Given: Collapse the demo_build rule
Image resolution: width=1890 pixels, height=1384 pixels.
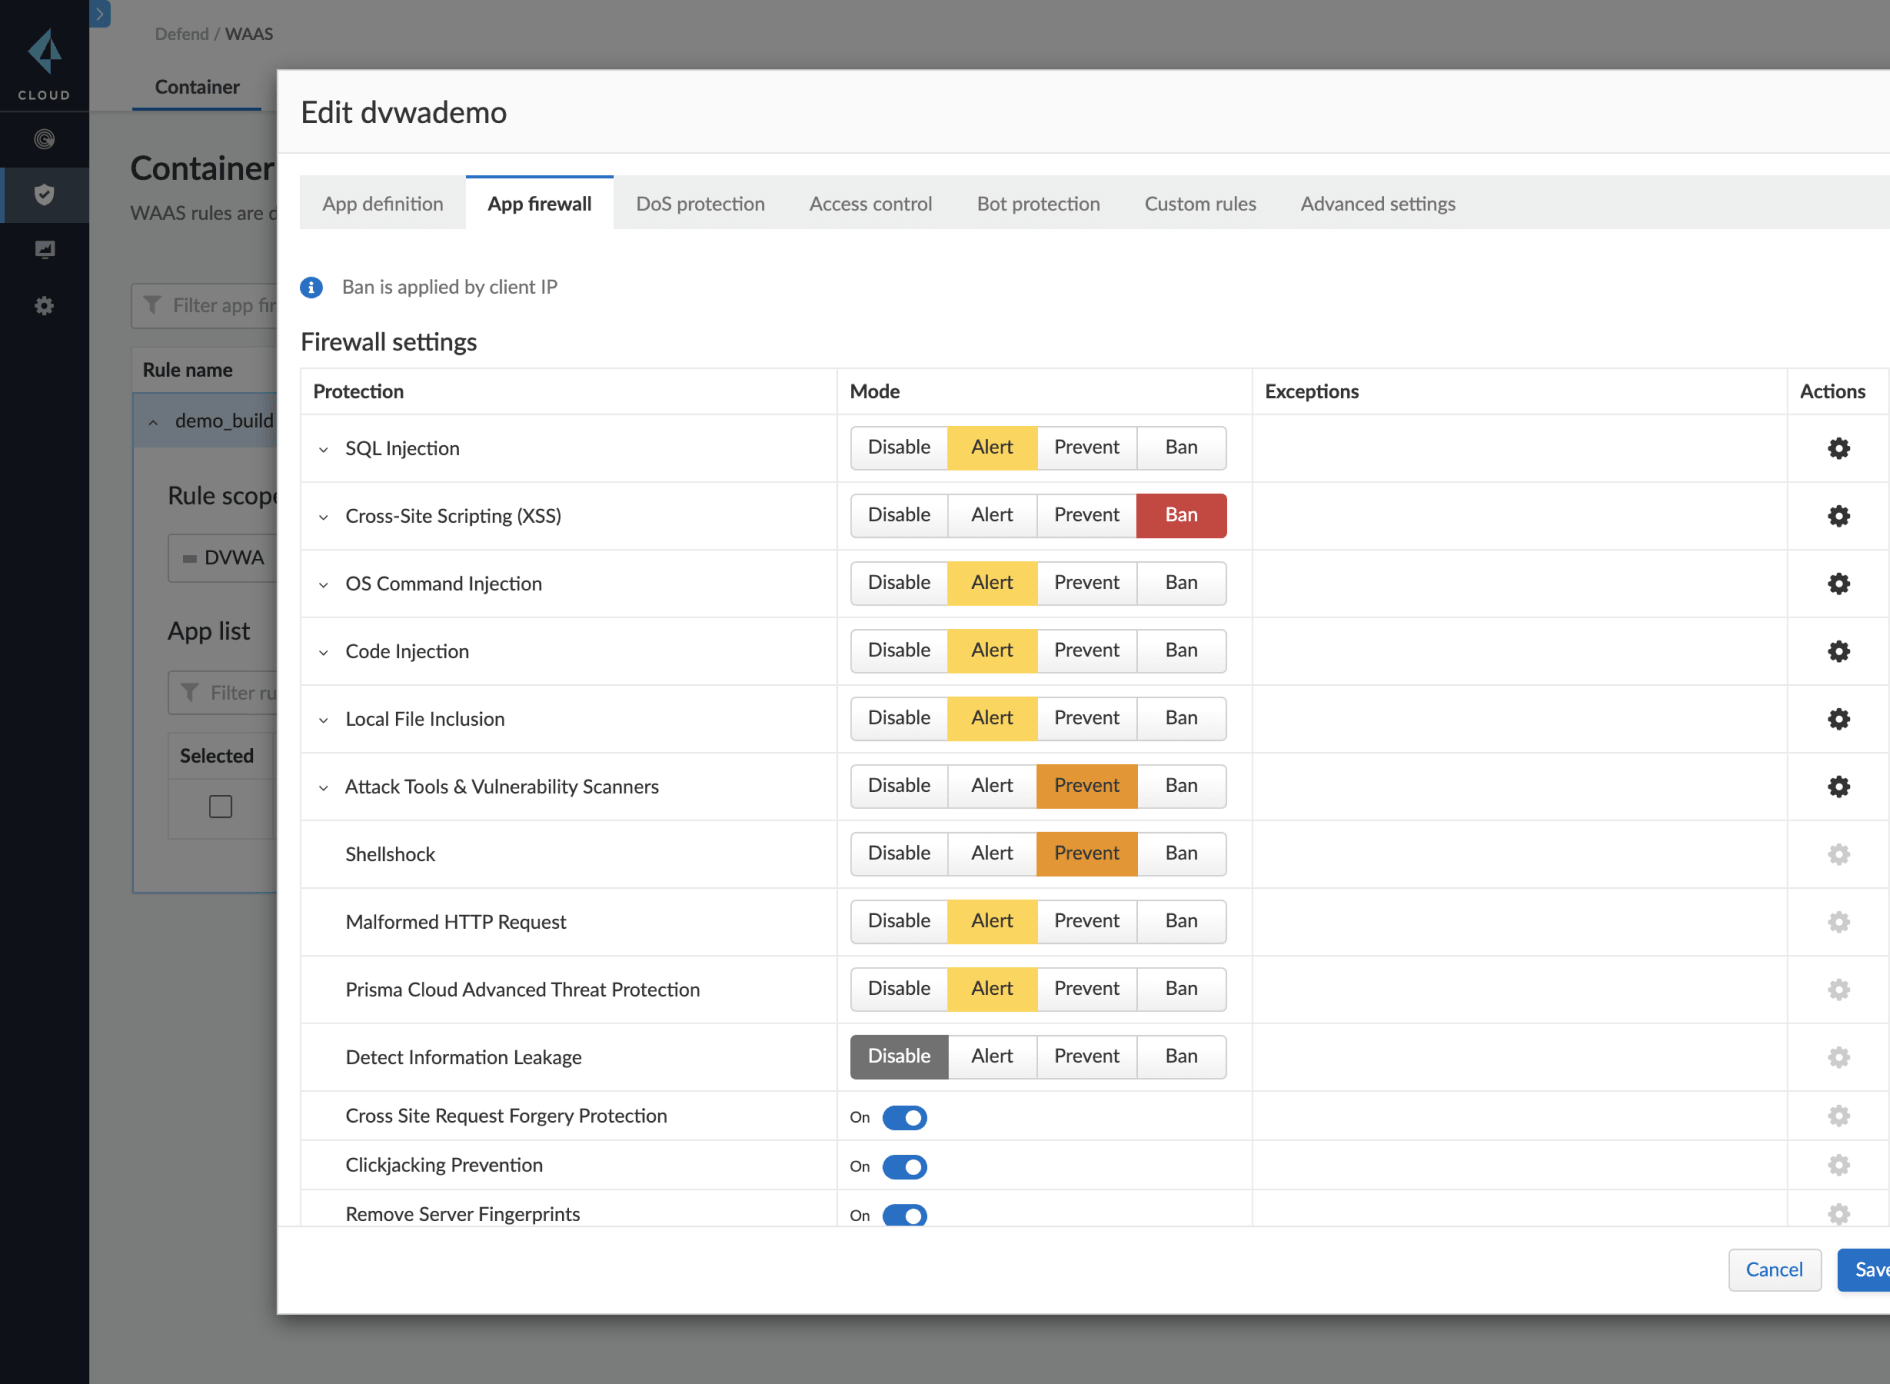Looking at the screenshot, I should (154, 421).
